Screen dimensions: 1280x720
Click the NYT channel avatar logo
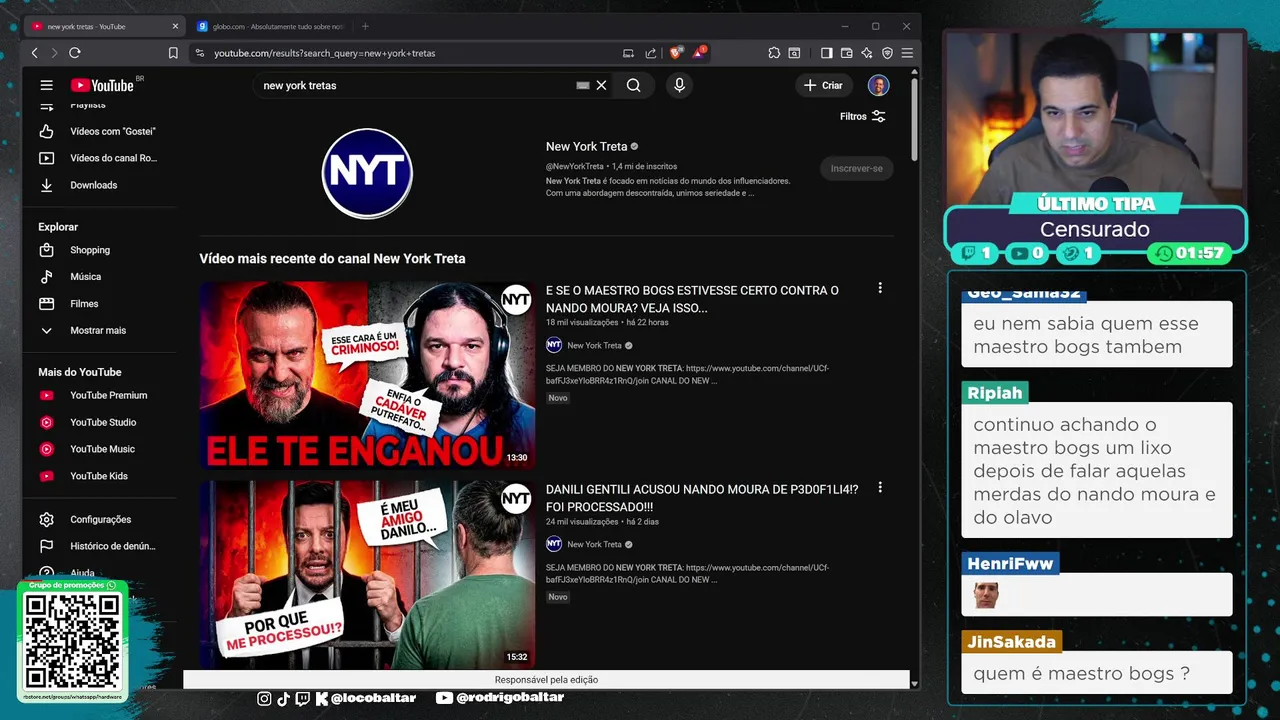[367, 172]
